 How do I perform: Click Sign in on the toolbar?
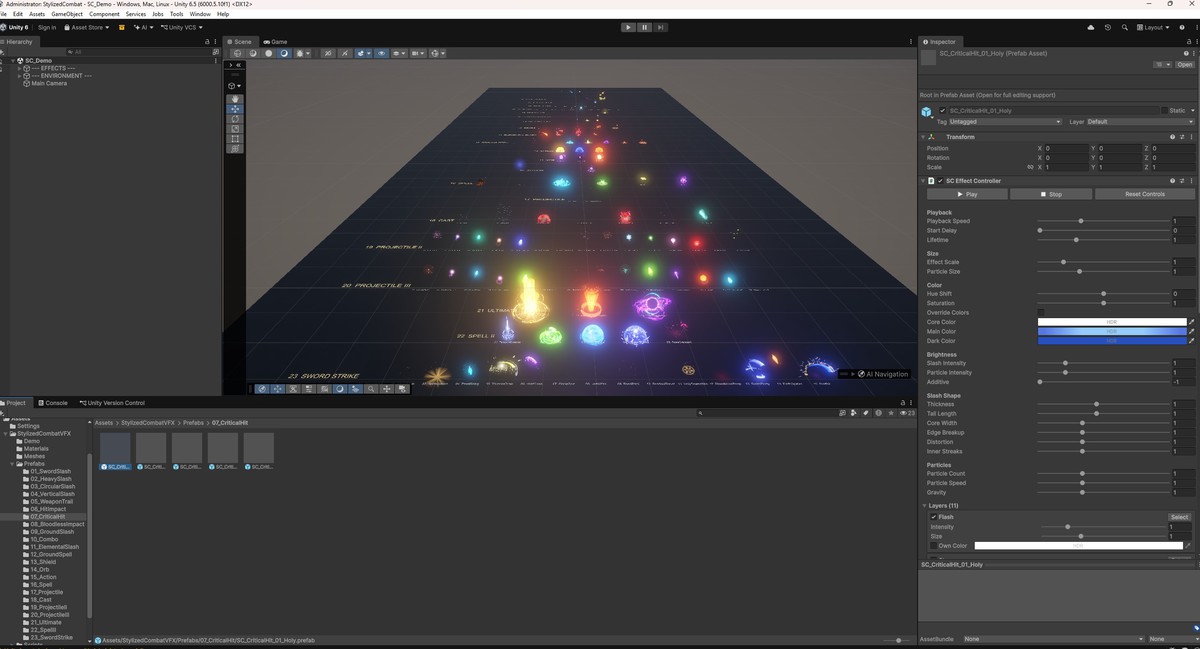point(47,27)
